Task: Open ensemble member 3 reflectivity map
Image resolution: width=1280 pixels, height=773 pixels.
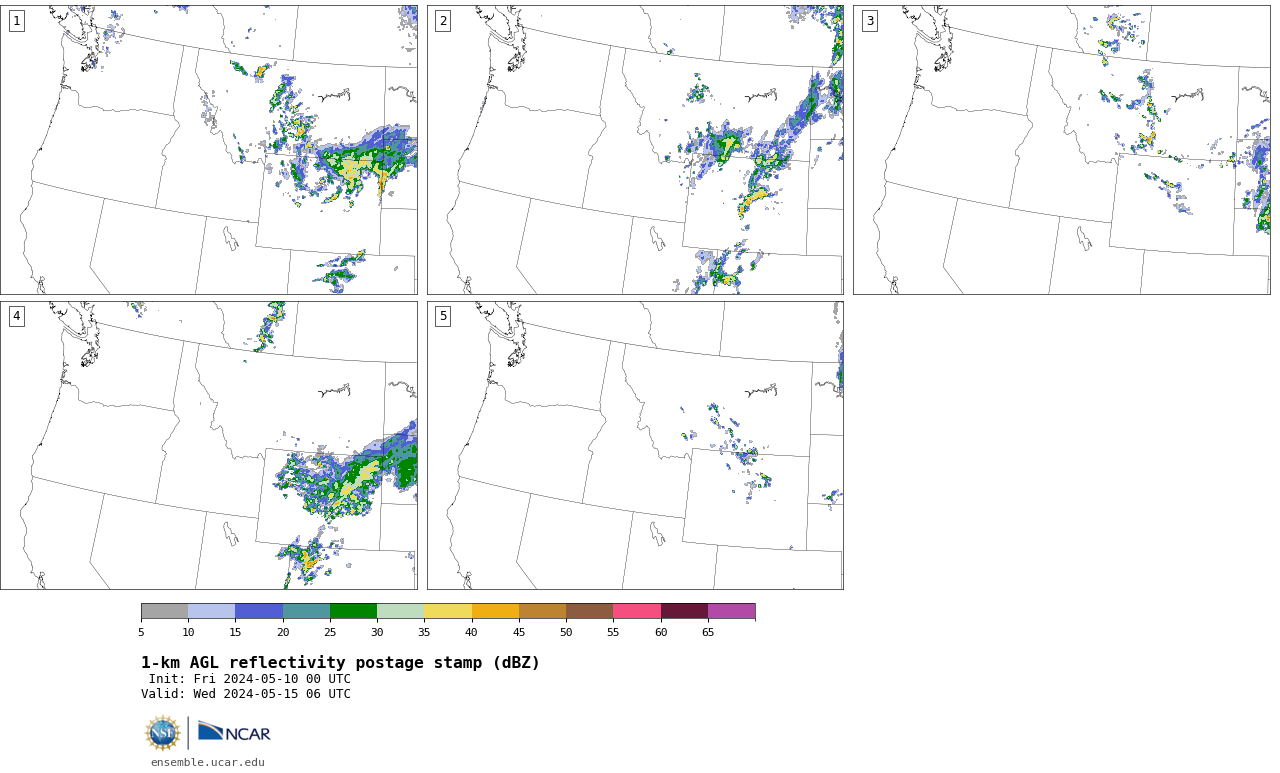Action: pos(1062,150)
